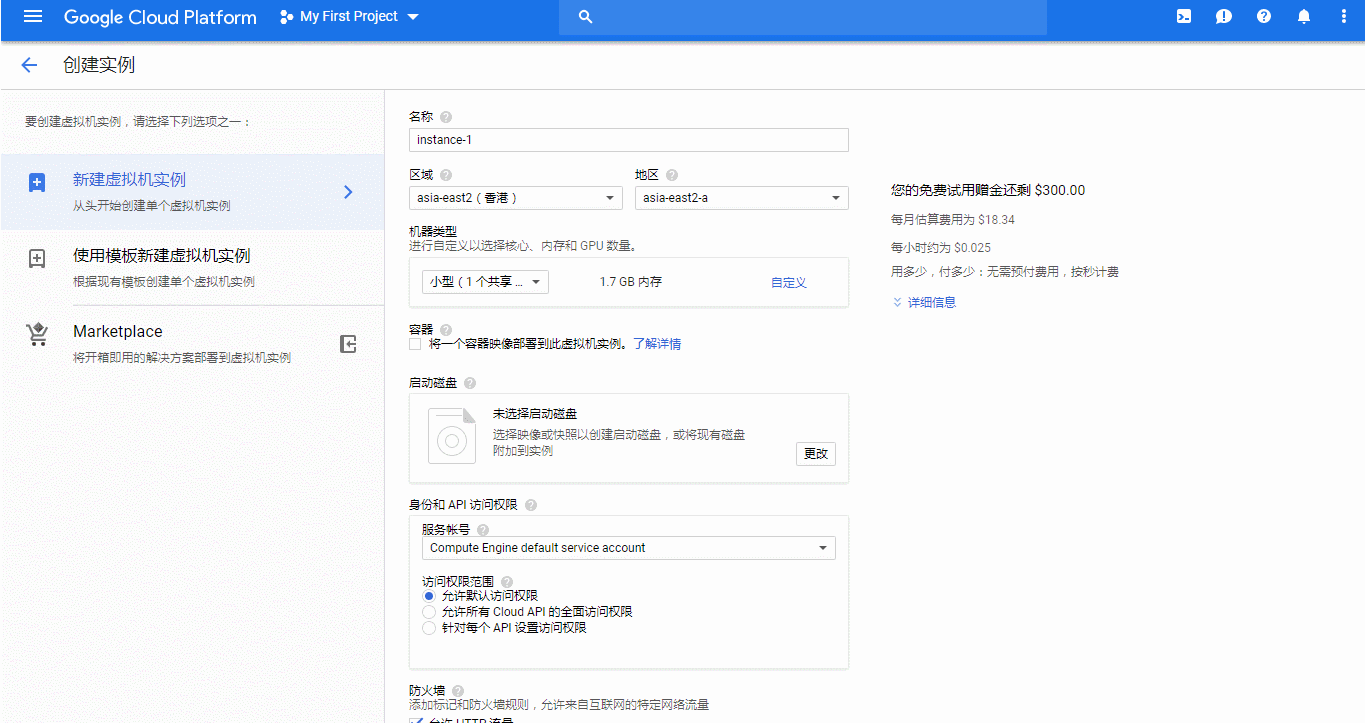Open the hamburger navigation menu
This screenshot has width=1365, height=723.
click(33, 17)
